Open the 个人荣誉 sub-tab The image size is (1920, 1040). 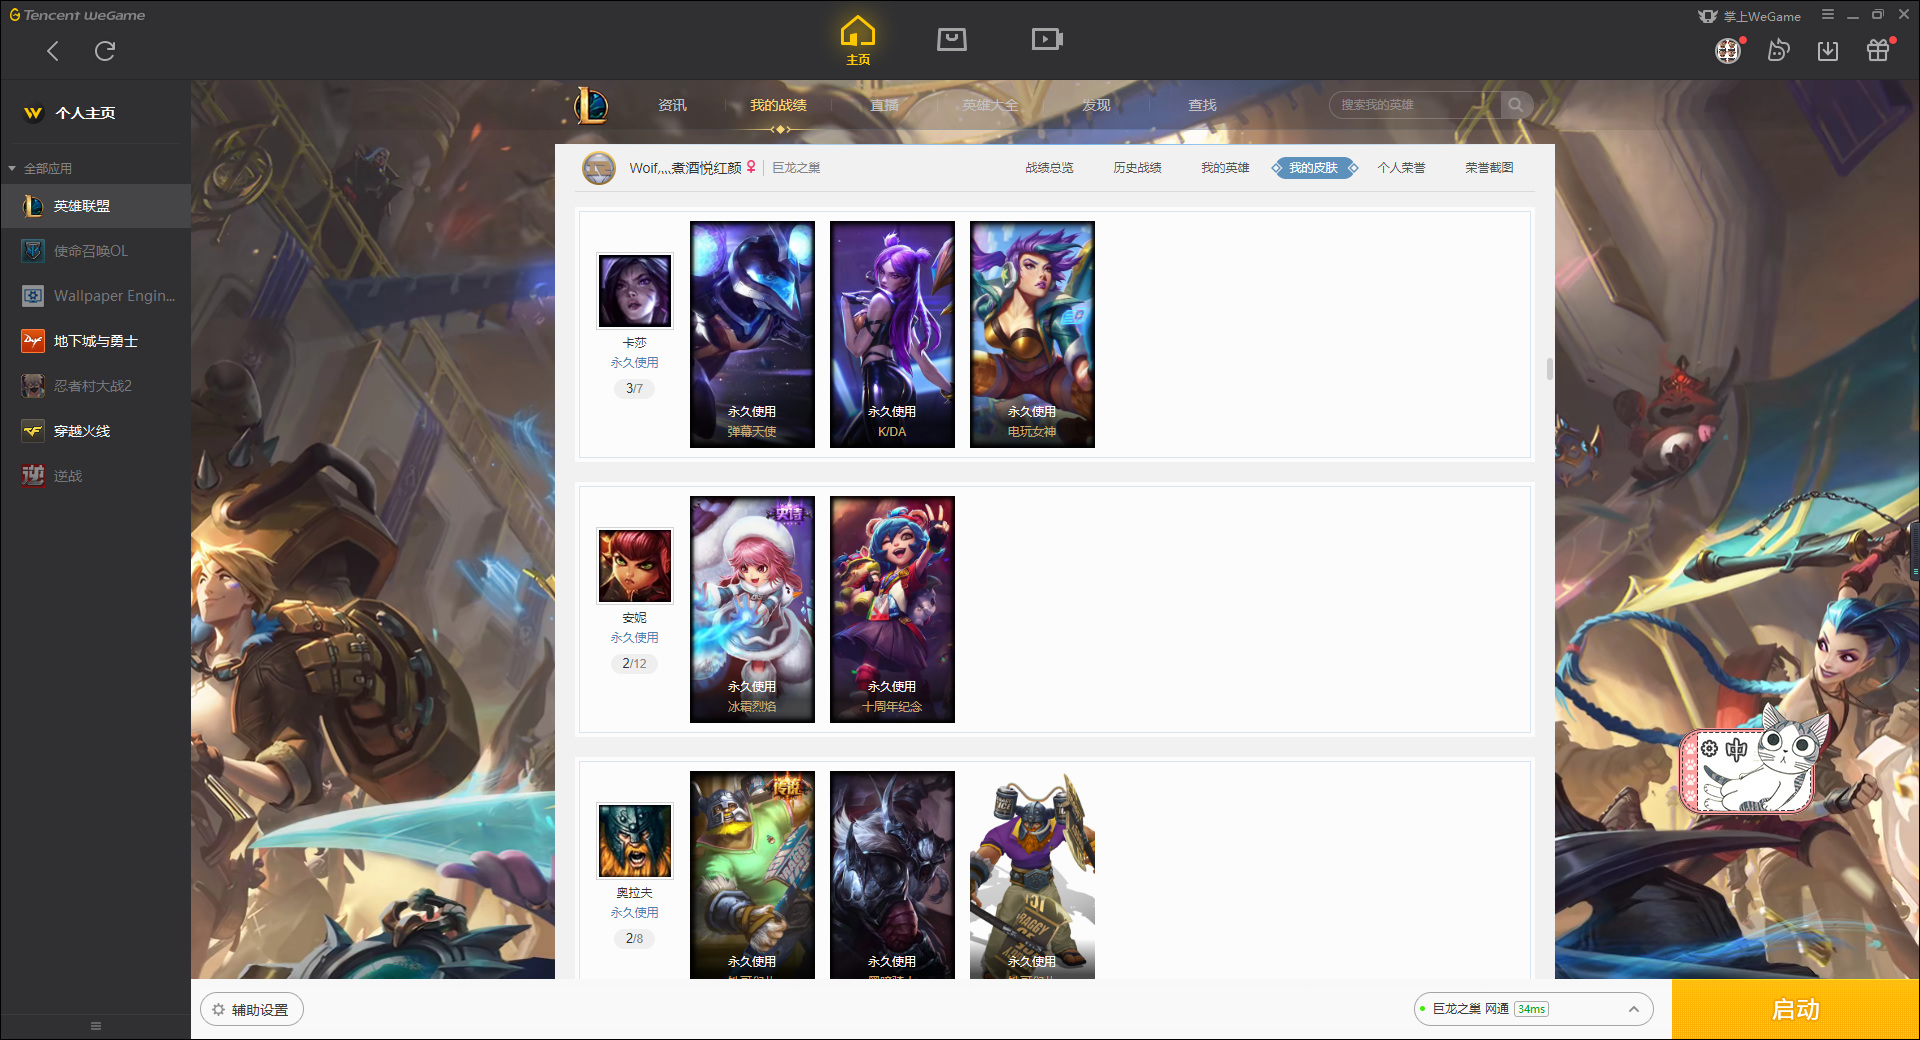coord(1401,168)
